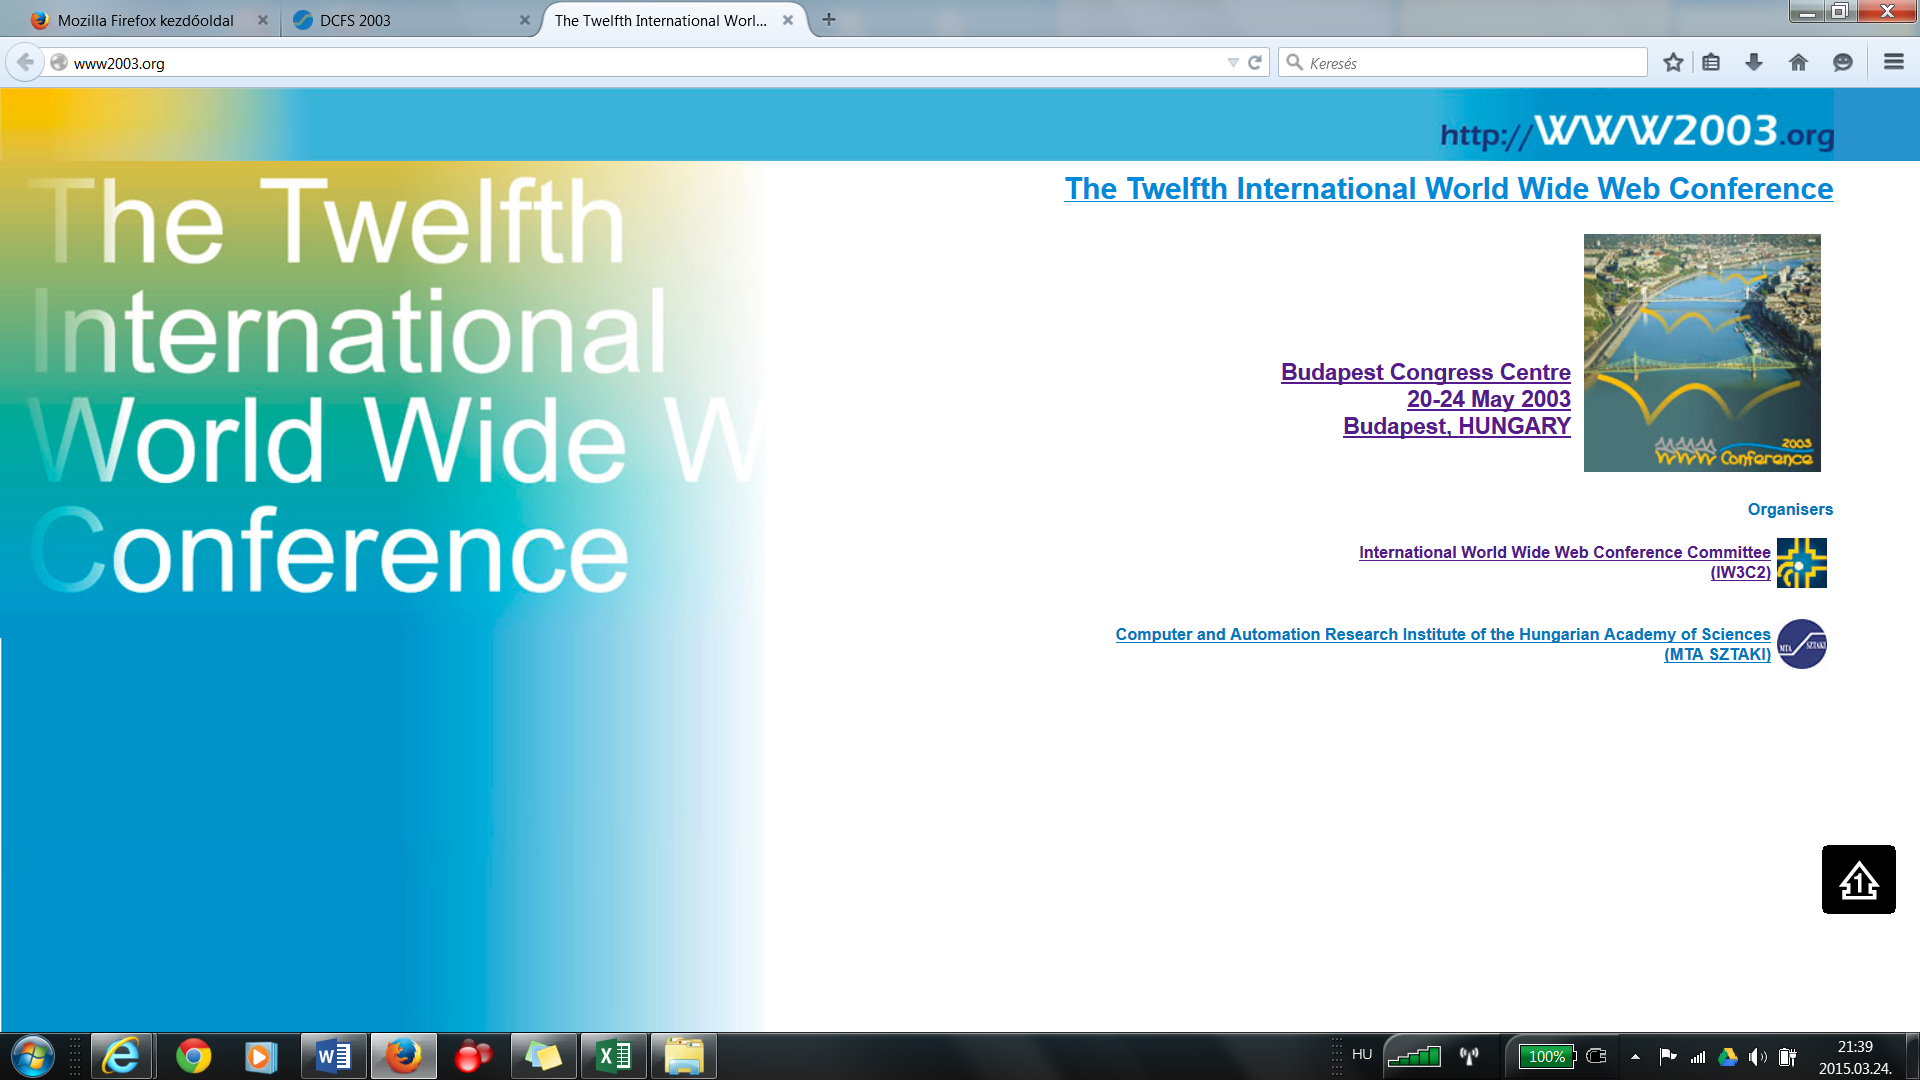Click the bookmark star icon
The height and width of the screenshot is (1080, 1920).
point(1673,62)
